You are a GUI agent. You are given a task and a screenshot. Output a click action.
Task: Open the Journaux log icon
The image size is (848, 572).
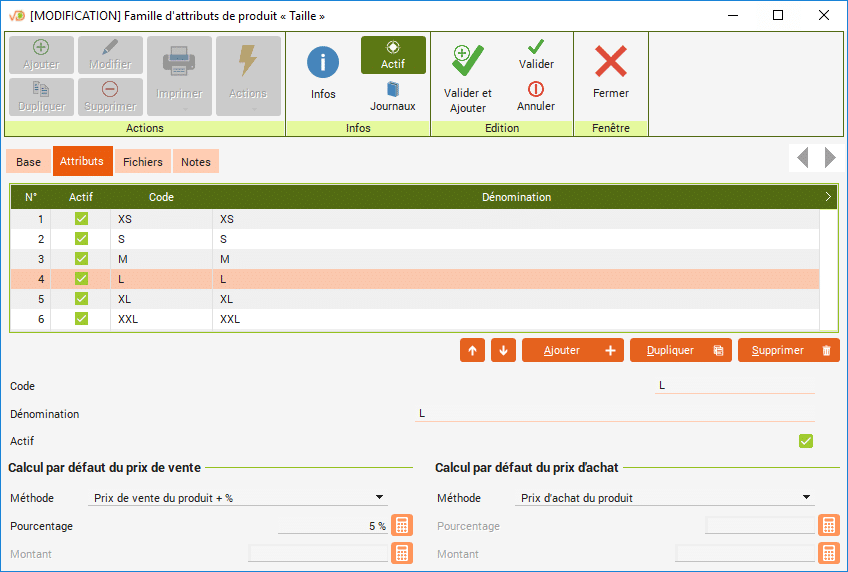pos(393,91)
